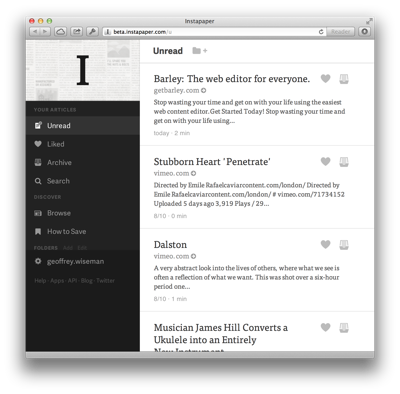Open the API link
This screenshot has width=400, height=394.
72,281
